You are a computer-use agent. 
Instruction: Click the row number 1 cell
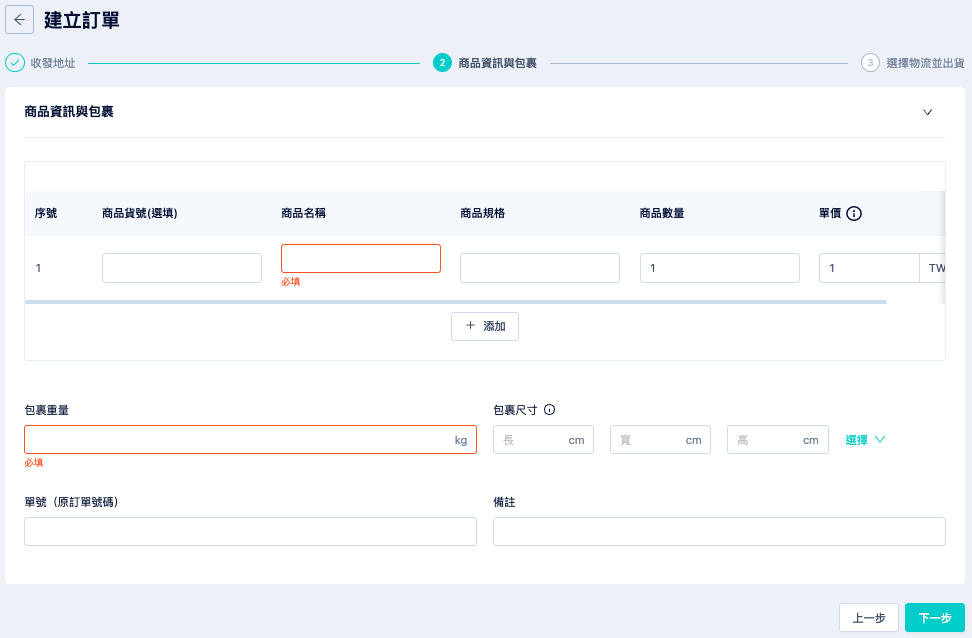coord(38,268)
